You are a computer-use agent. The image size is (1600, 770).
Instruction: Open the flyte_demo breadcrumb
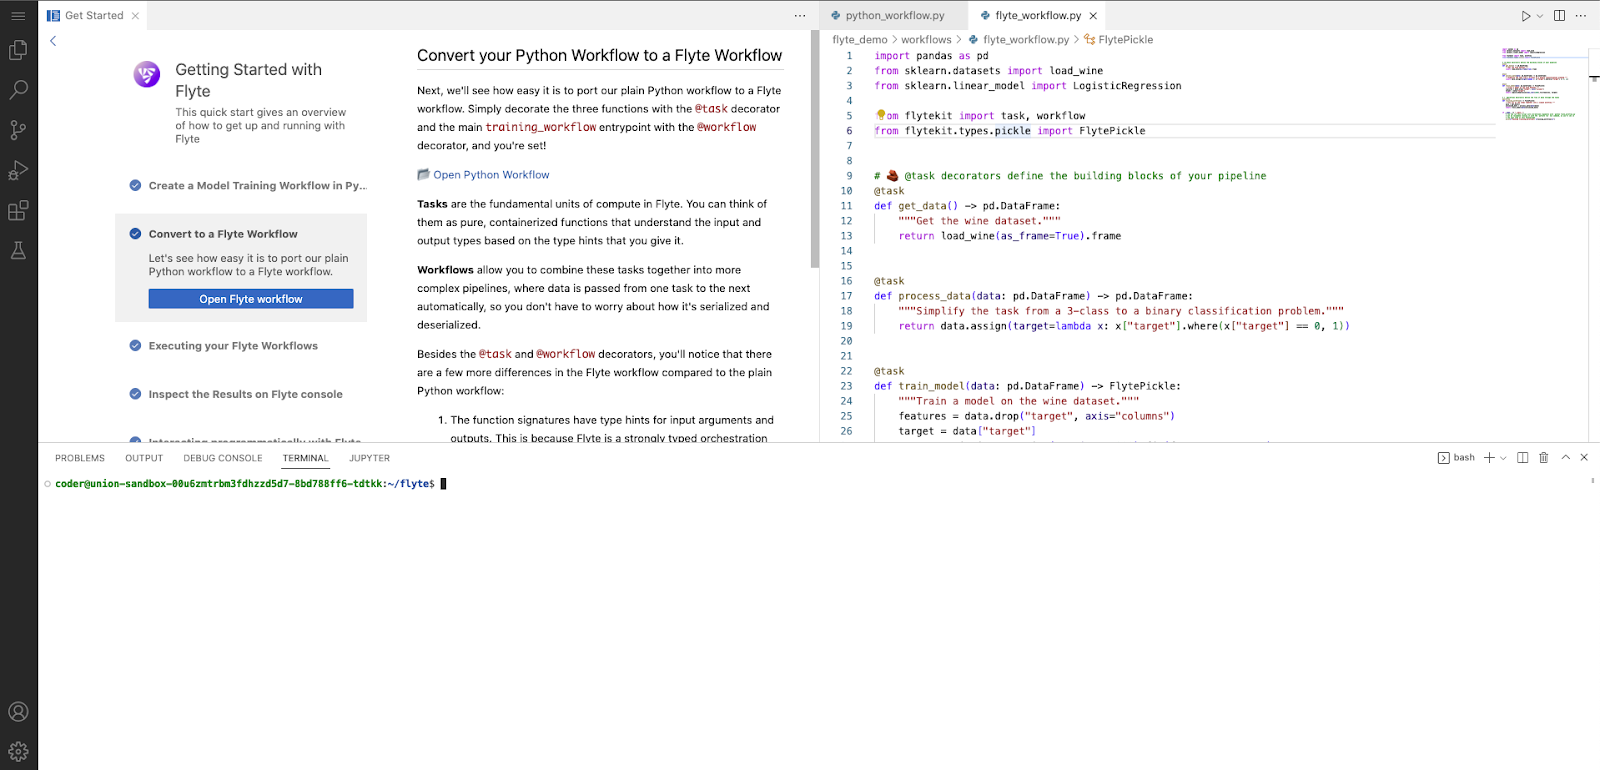[860, 40]
